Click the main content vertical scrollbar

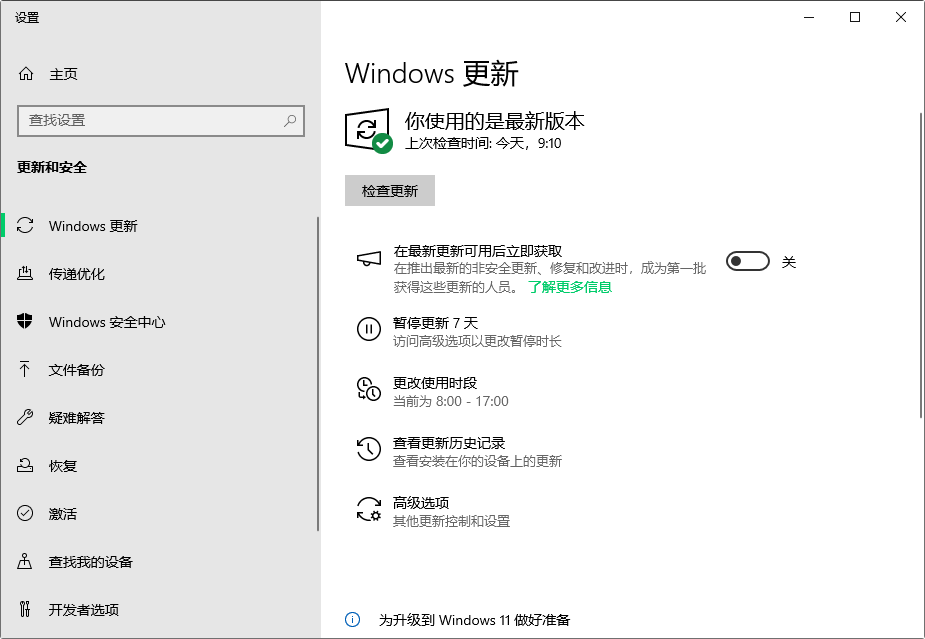tap(921, 266)
